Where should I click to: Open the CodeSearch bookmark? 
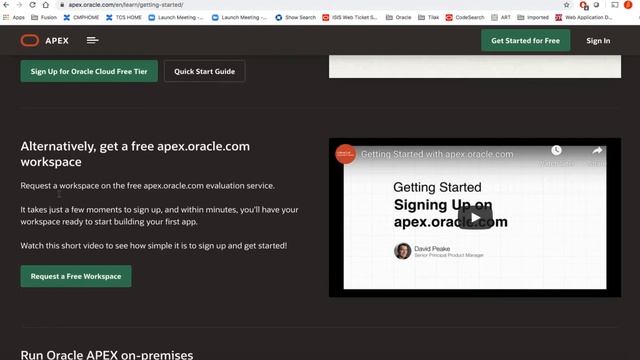pos(465,18)
